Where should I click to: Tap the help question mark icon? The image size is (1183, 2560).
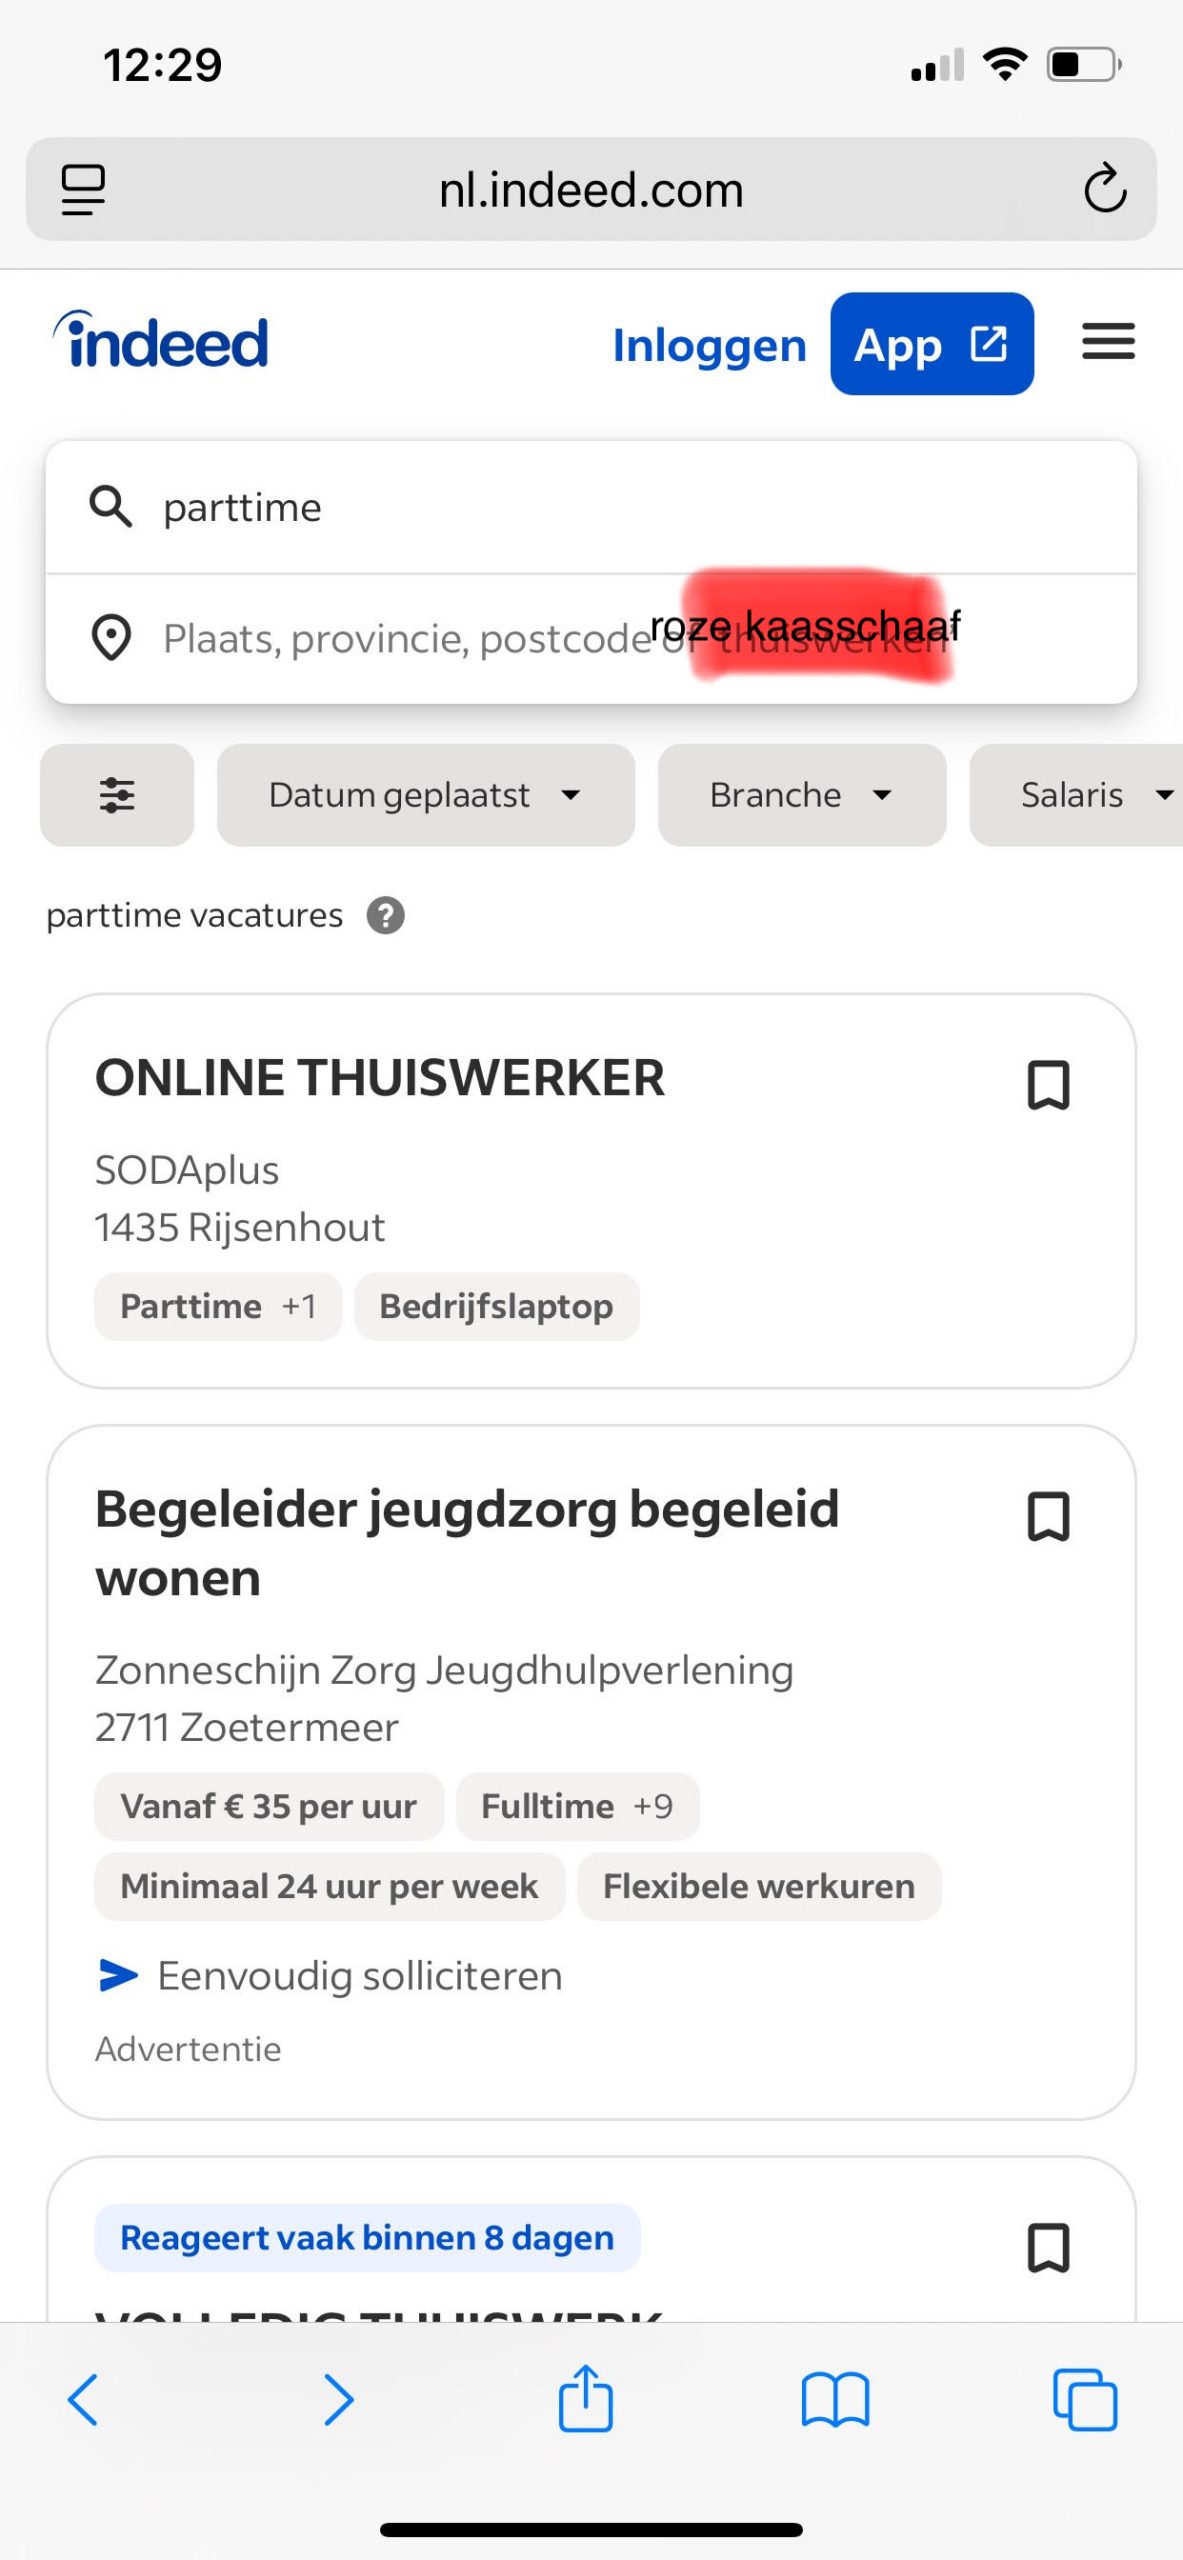(x=385, y=915)
